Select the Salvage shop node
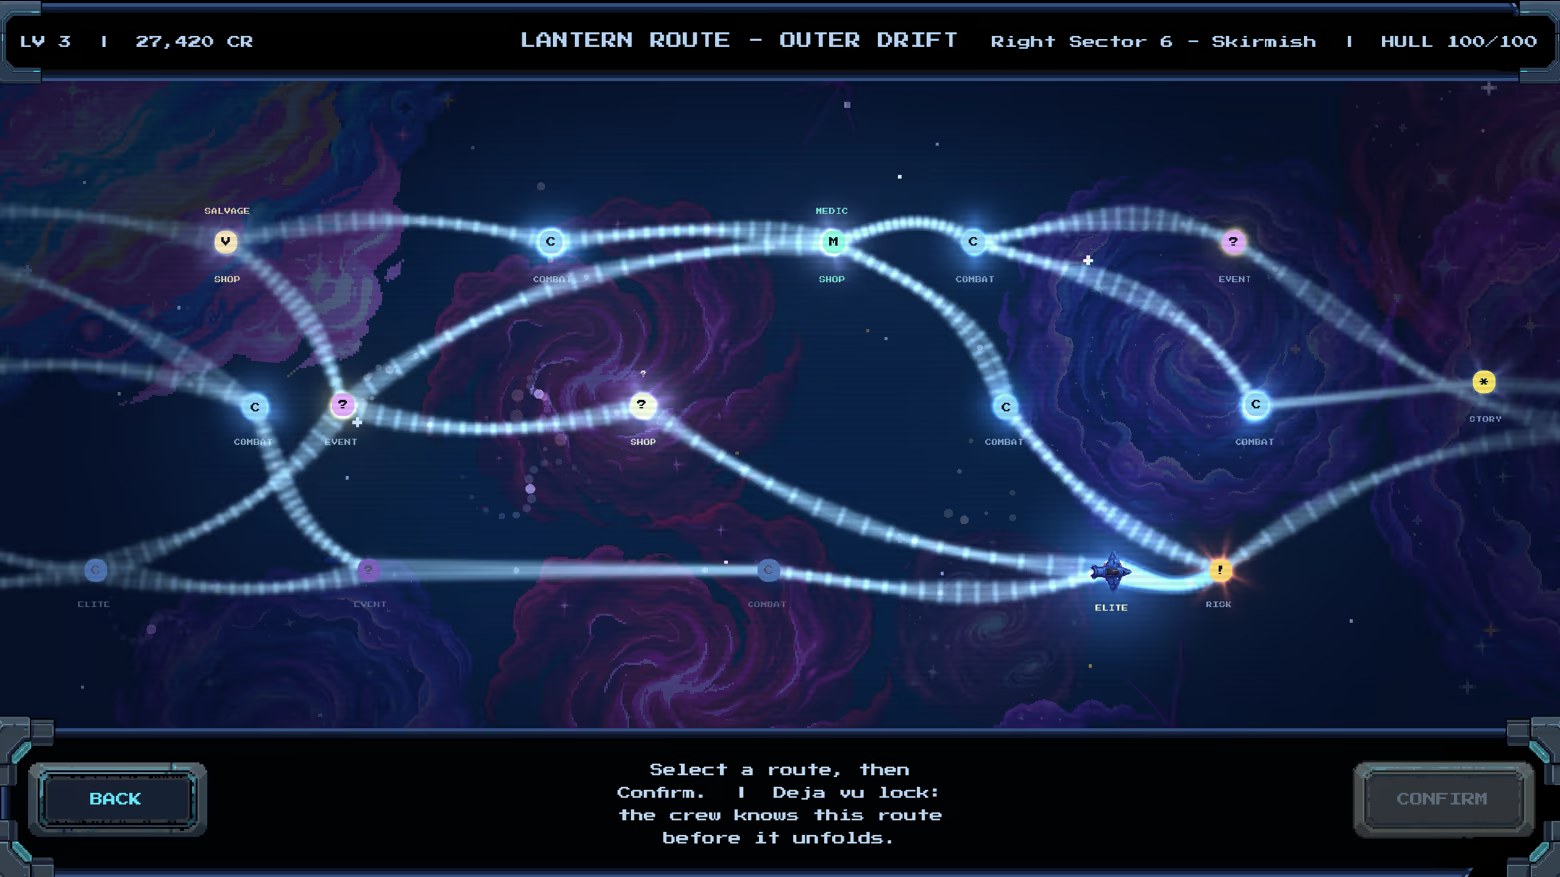This screenshot has height=877, width=1560. [x=226, y=242]
